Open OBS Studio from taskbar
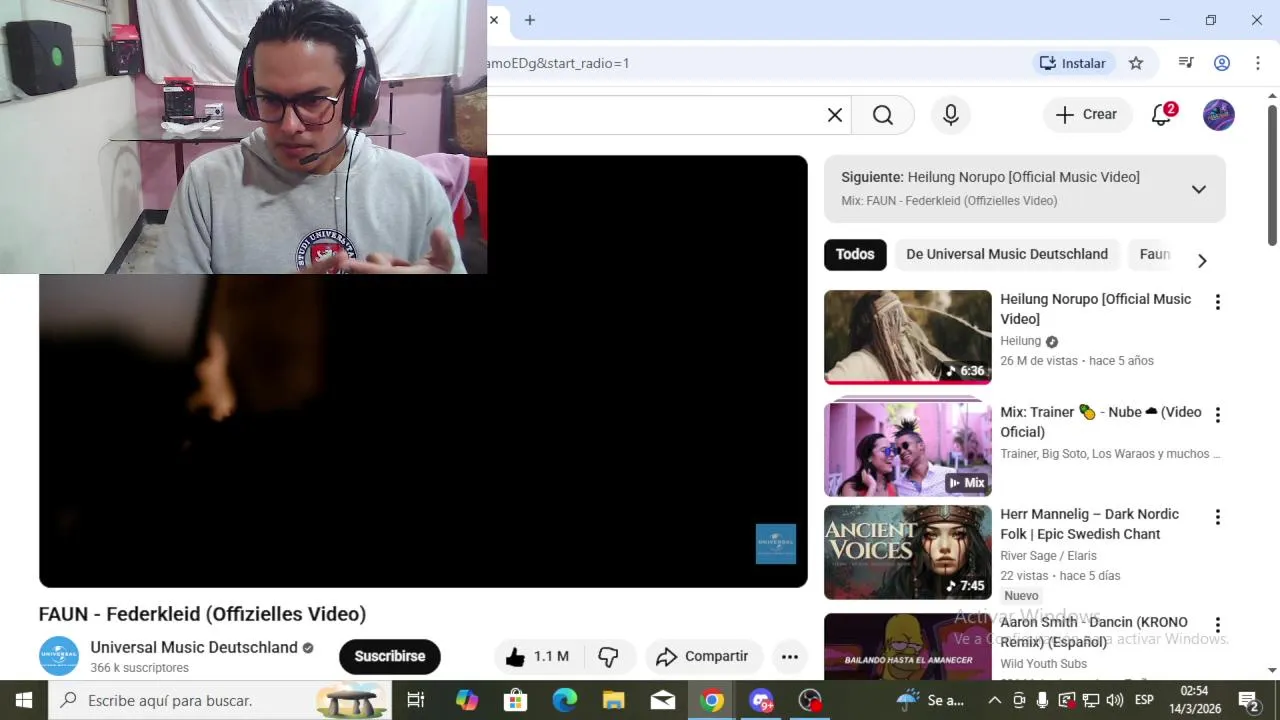 (x=810, y=700)
